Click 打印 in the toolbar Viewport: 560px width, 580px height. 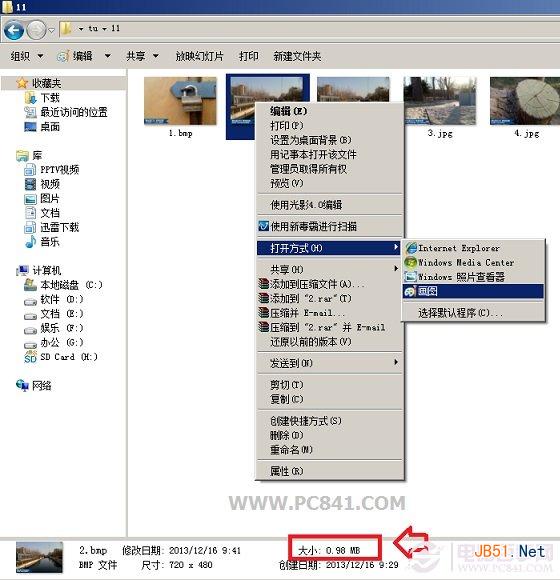[249, 56]
